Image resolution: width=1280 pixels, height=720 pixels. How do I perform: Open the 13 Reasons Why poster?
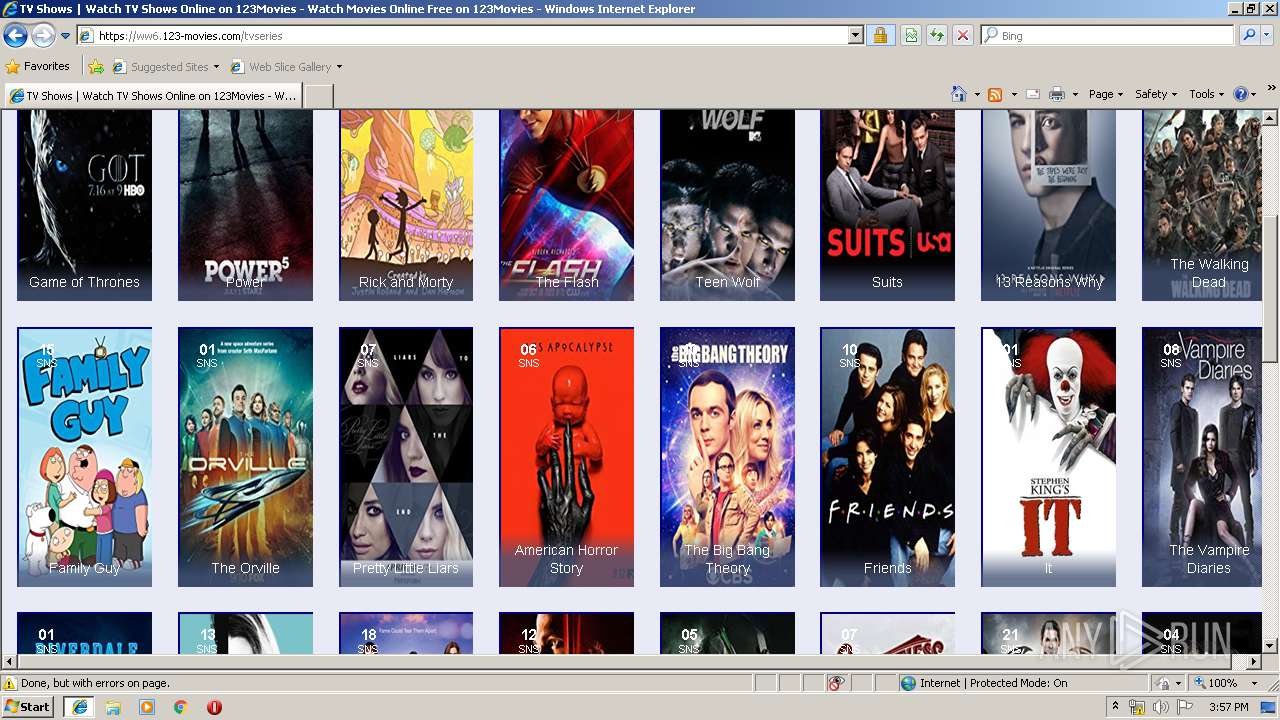point(1049,205)
